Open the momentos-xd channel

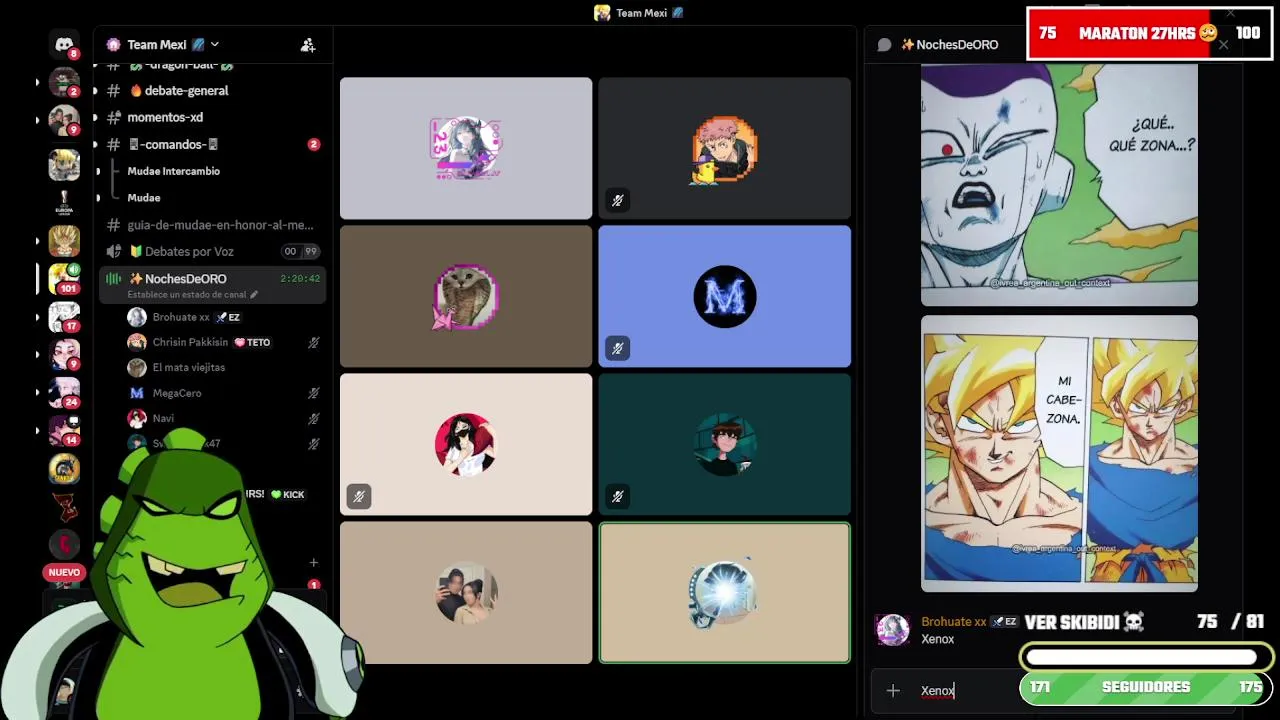[165, 117]
